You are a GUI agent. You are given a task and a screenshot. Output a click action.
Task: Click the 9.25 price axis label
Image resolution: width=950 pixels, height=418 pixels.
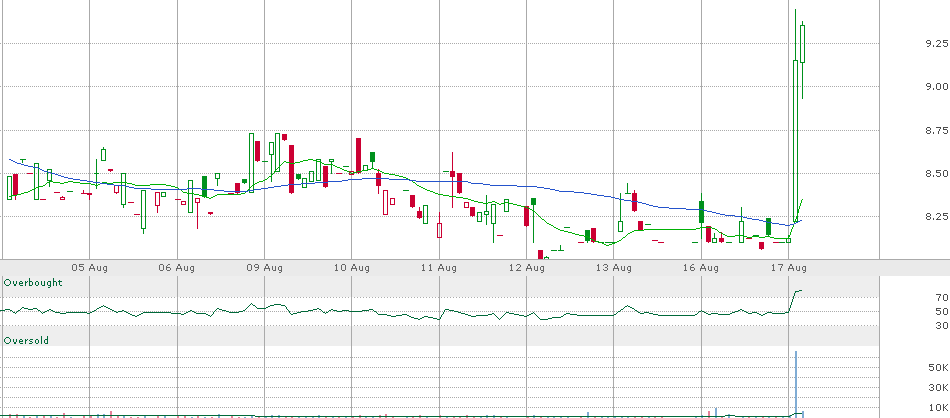pyautogui.click(x=937, y=44)
